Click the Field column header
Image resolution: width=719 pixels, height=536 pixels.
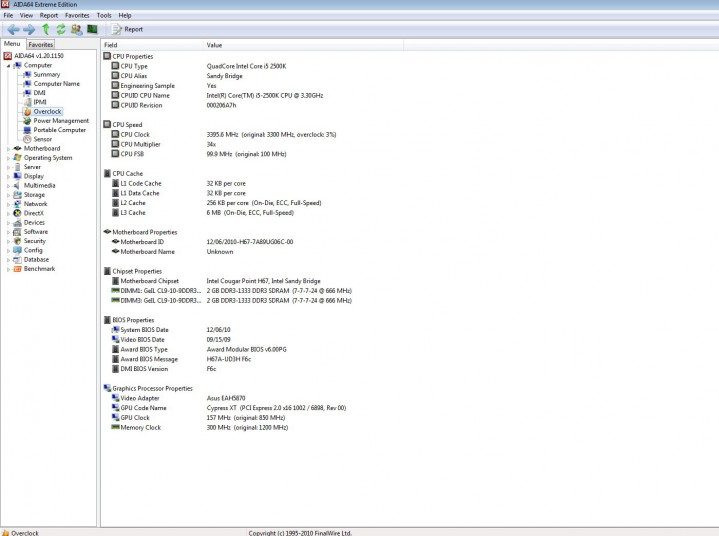click(x=152, y=45)
